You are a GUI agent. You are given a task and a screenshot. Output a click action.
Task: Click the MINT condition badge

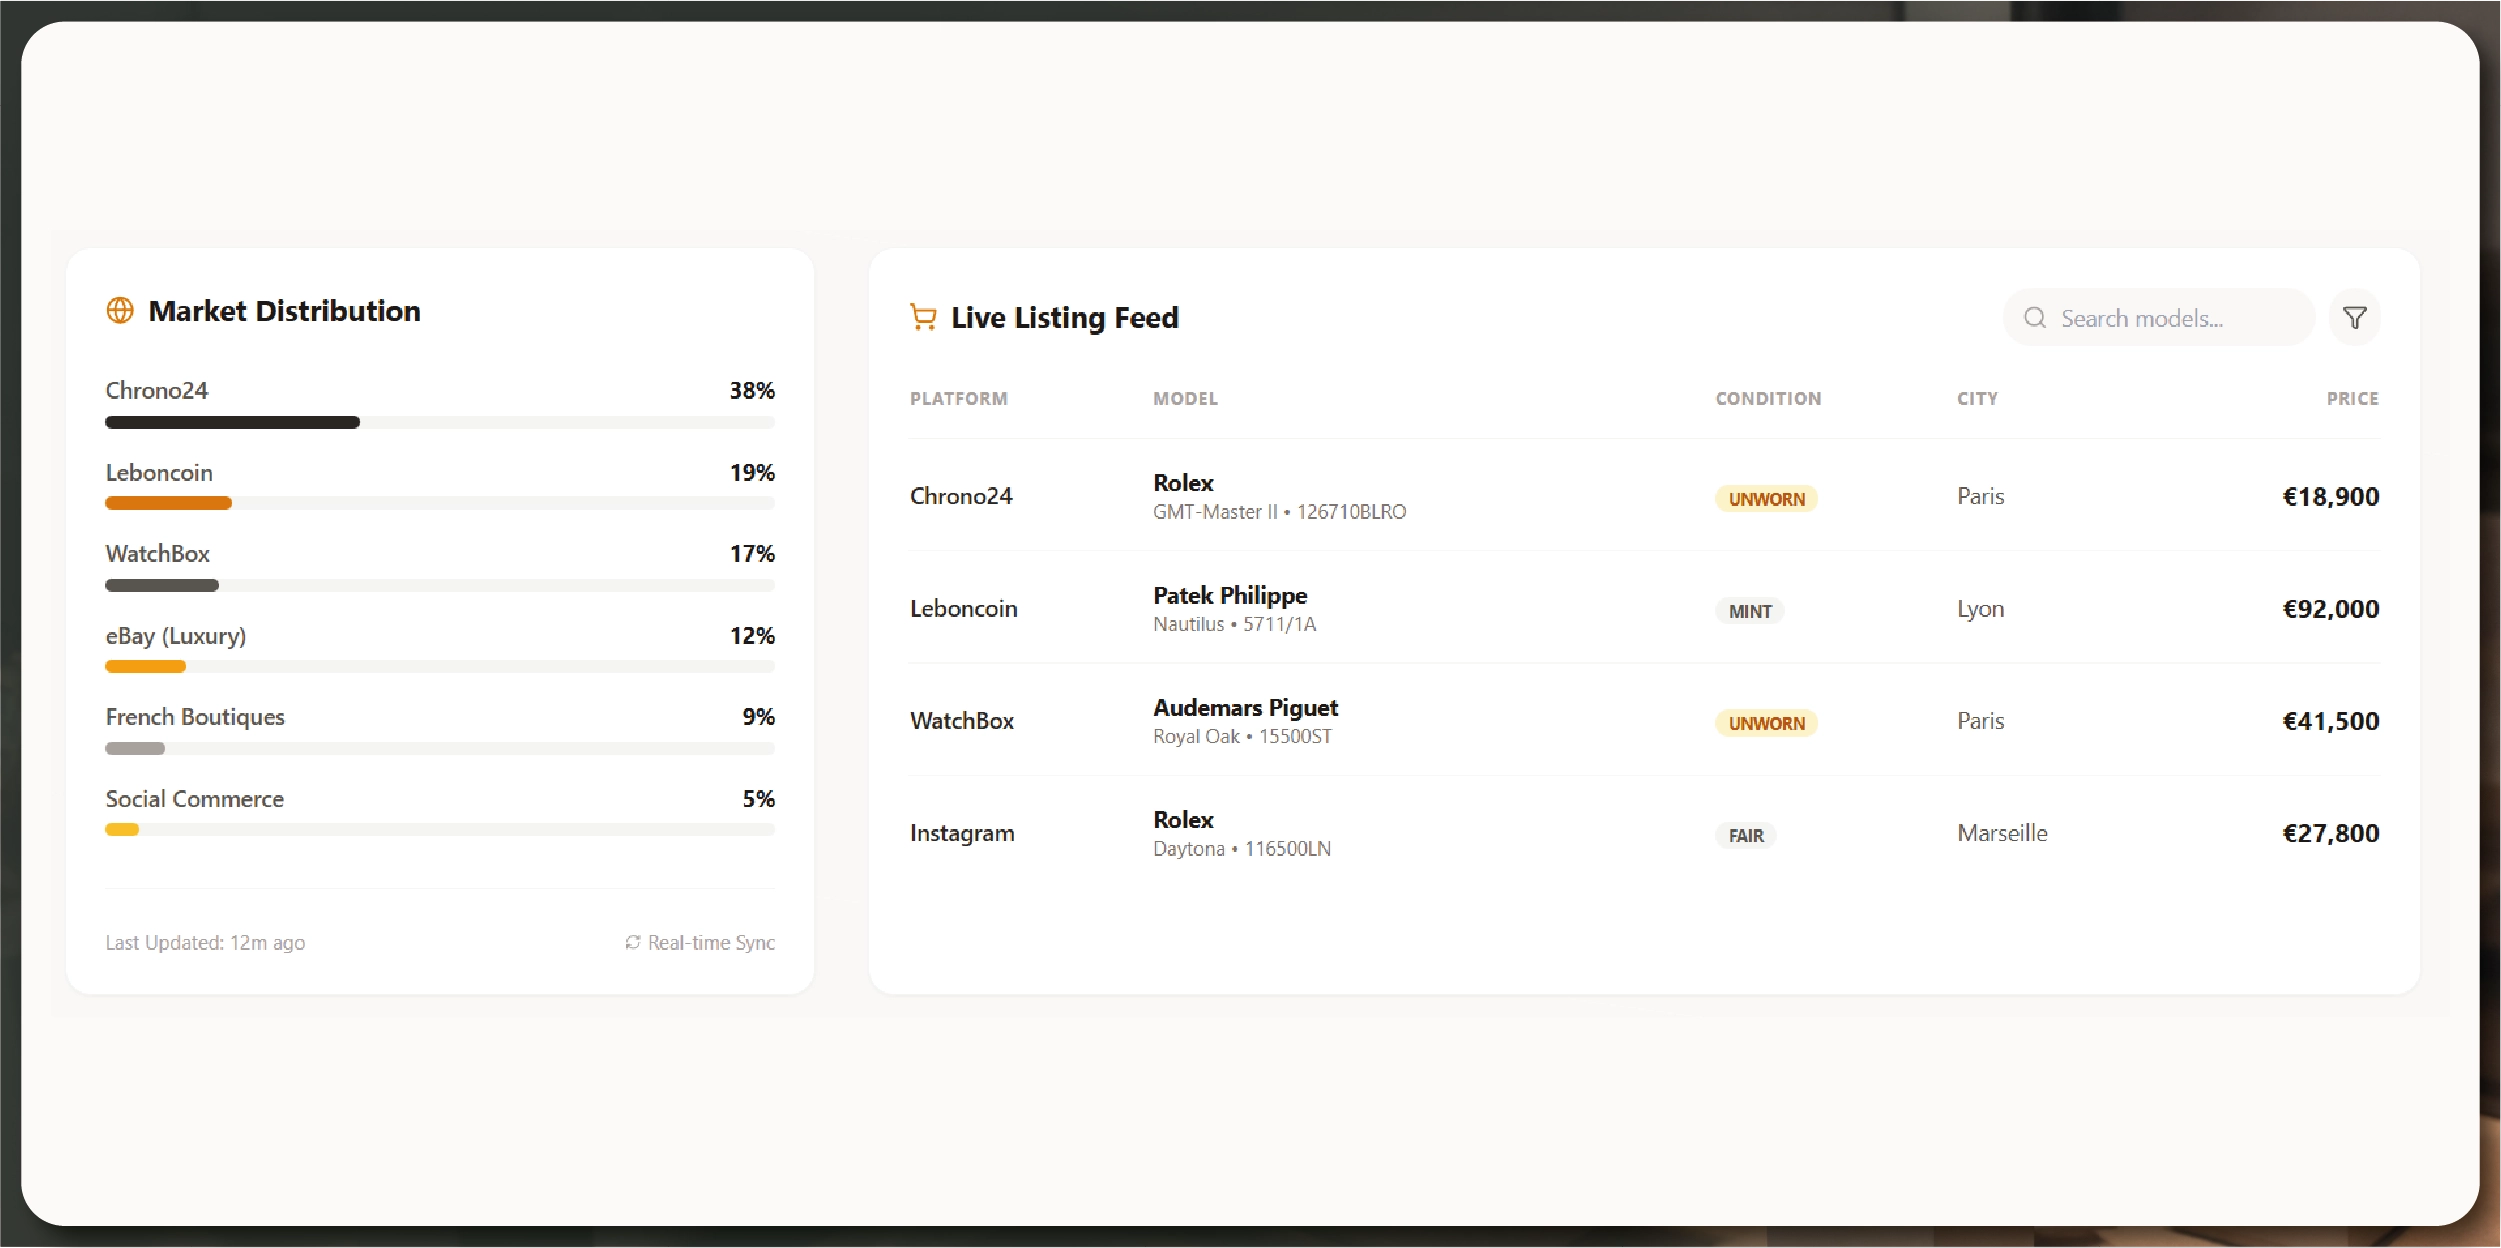pyautogui.click(x=1749, y=611)
